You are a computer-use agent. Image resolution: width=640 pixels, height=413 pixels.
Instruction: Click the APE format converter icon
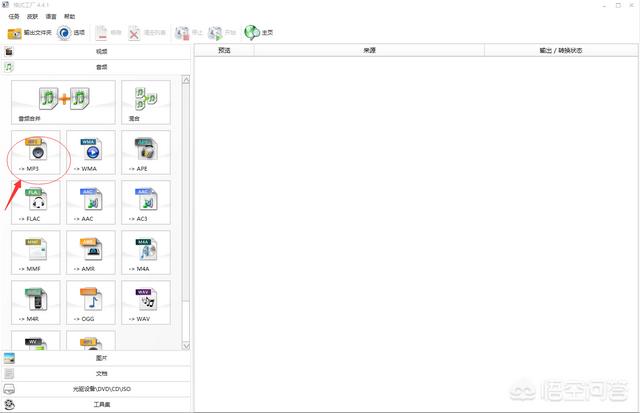(x=145, y=154)
